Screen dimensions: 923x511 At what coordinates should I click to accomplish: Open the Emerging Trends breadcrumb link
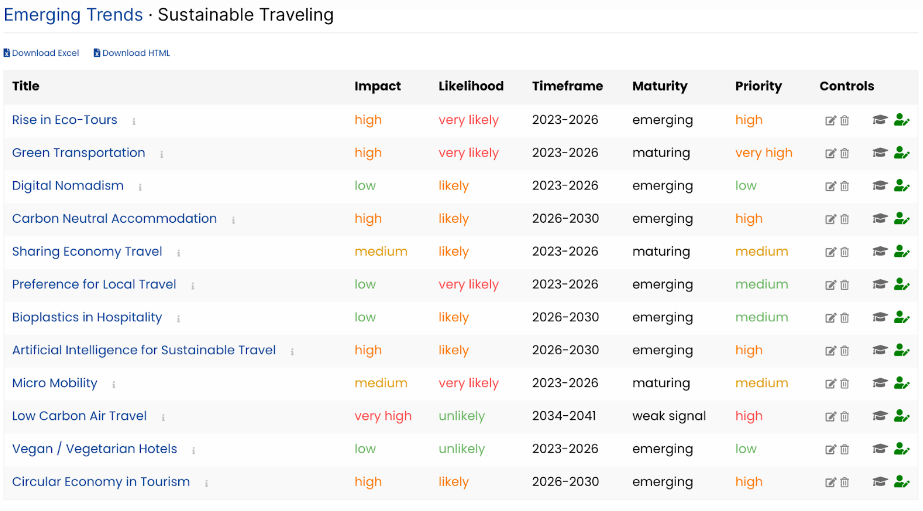point(73,15)
